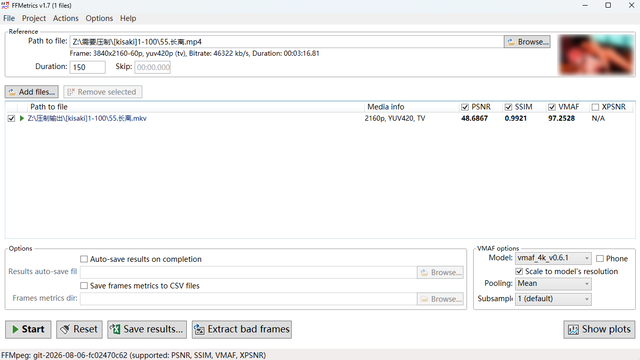Open the File menu
Image resolution: width=640 pixels, height=360 pixels.
click(x=9, y=18)
